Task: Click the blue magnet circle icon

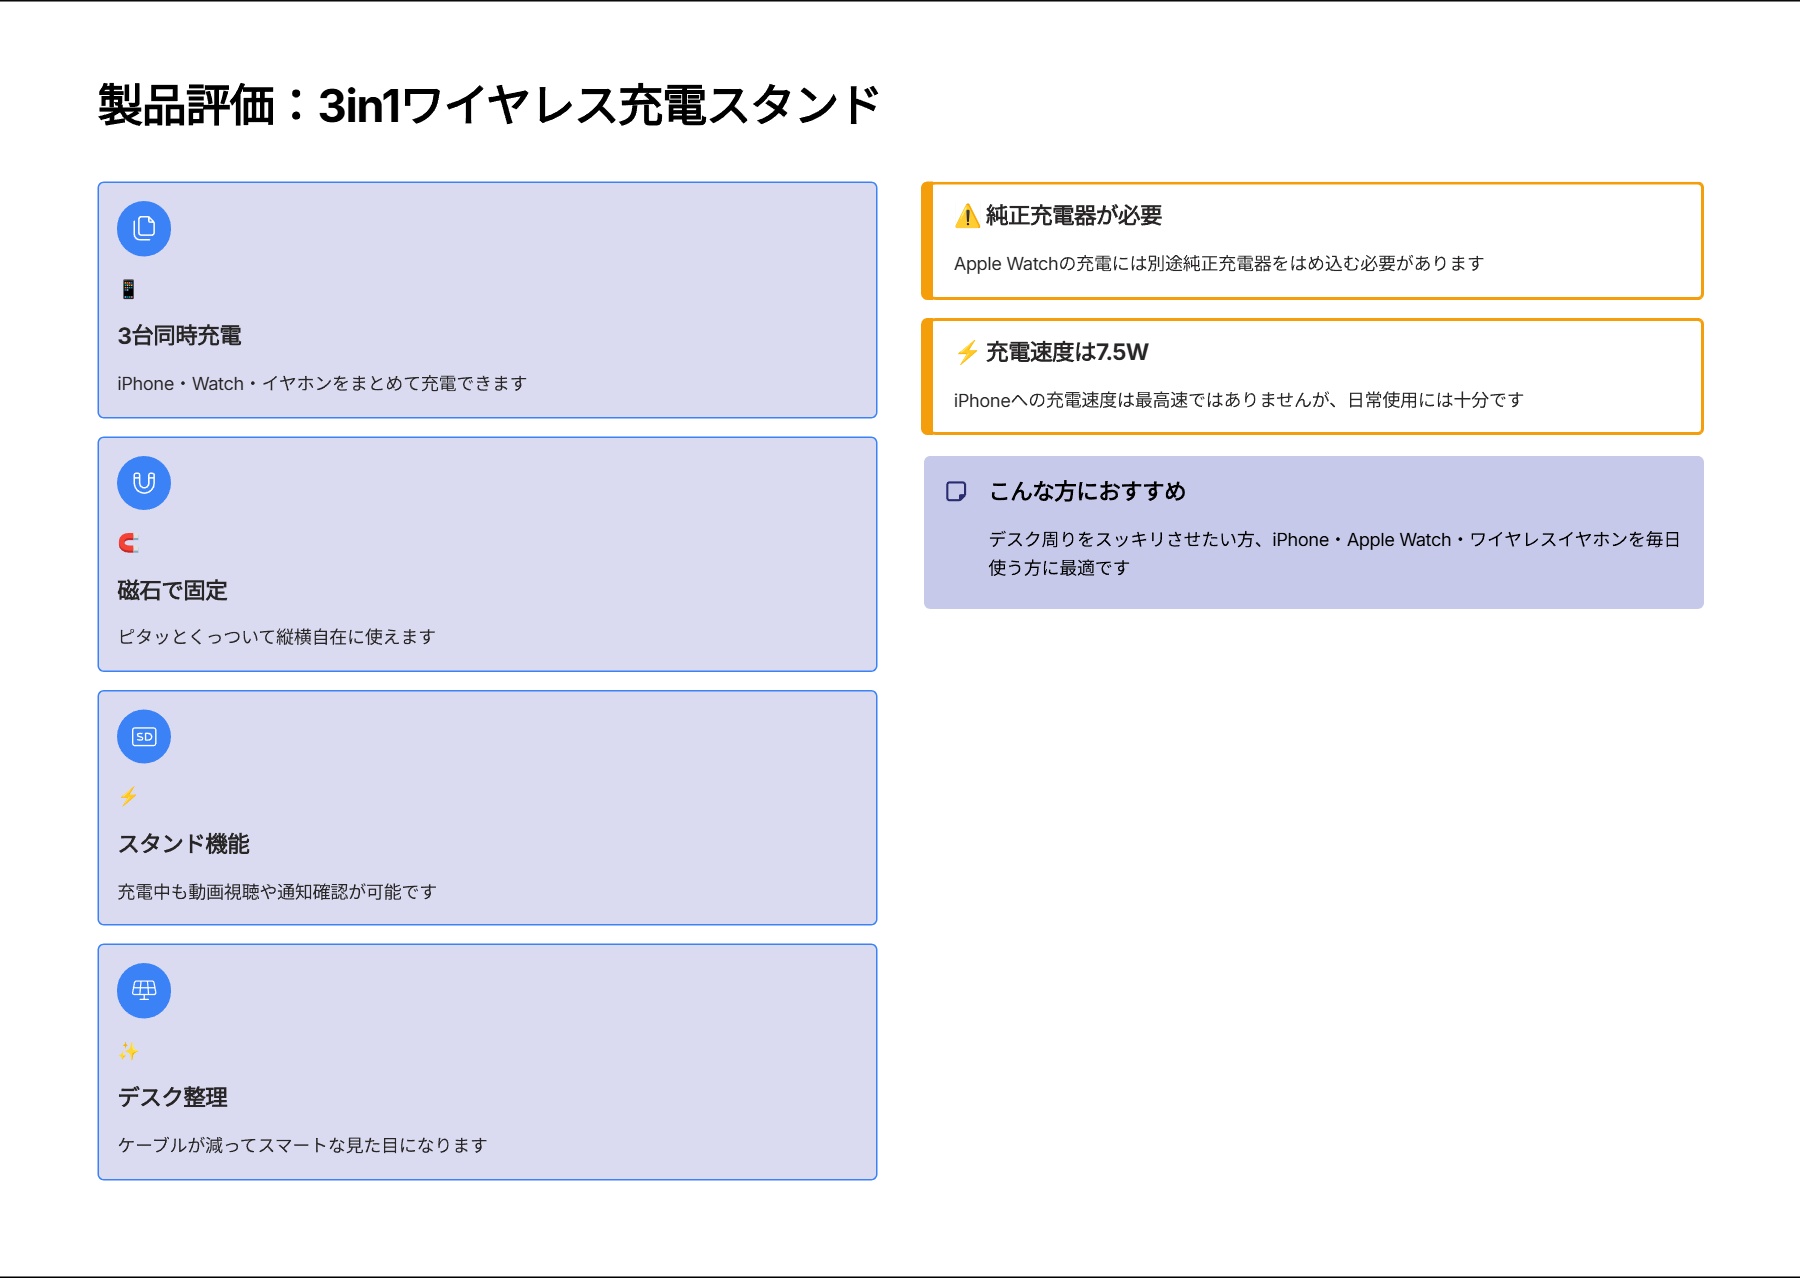Action: click(x=144, y=483)
